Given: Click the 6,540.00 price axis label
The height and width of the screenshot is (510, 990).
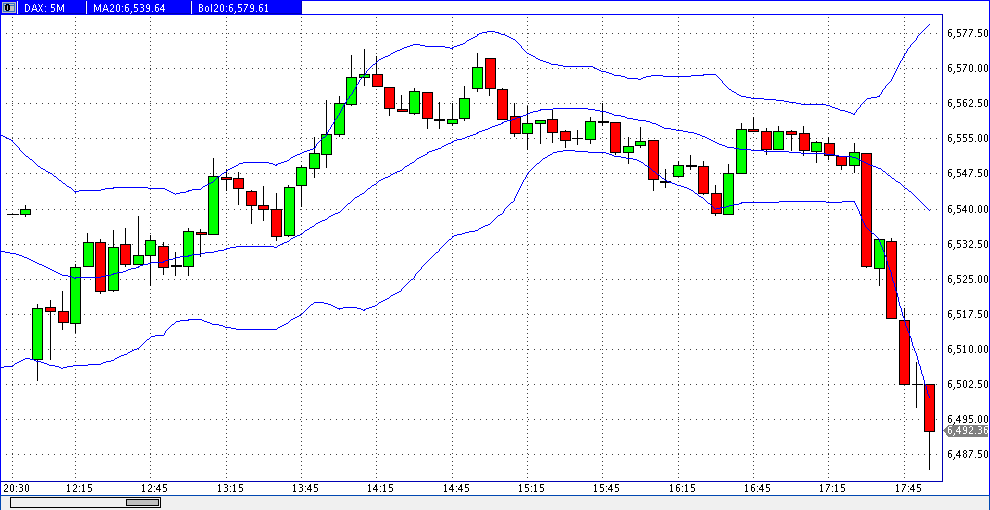Looking at the screenshot, I should pos(967,208).
